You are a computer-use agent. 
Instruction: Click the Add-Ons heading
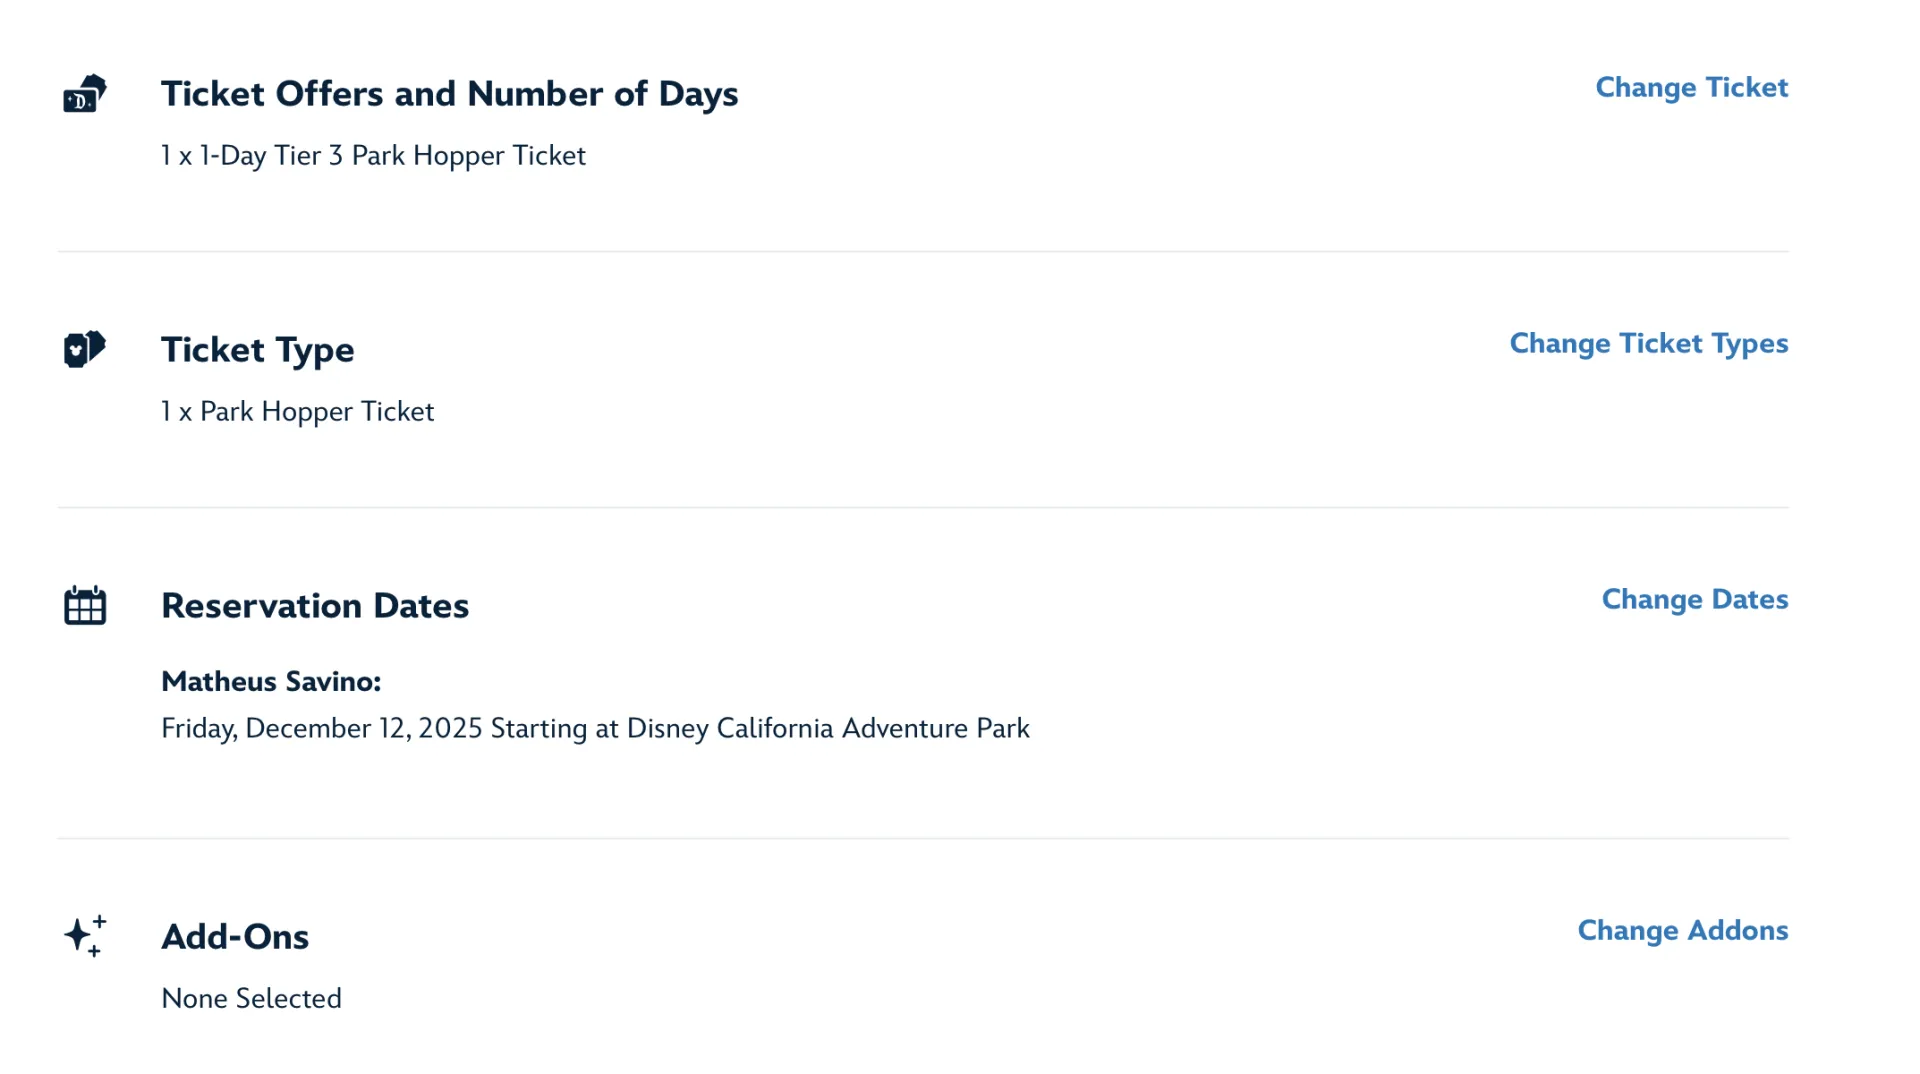pyautogui.click(x=234, y=937)
